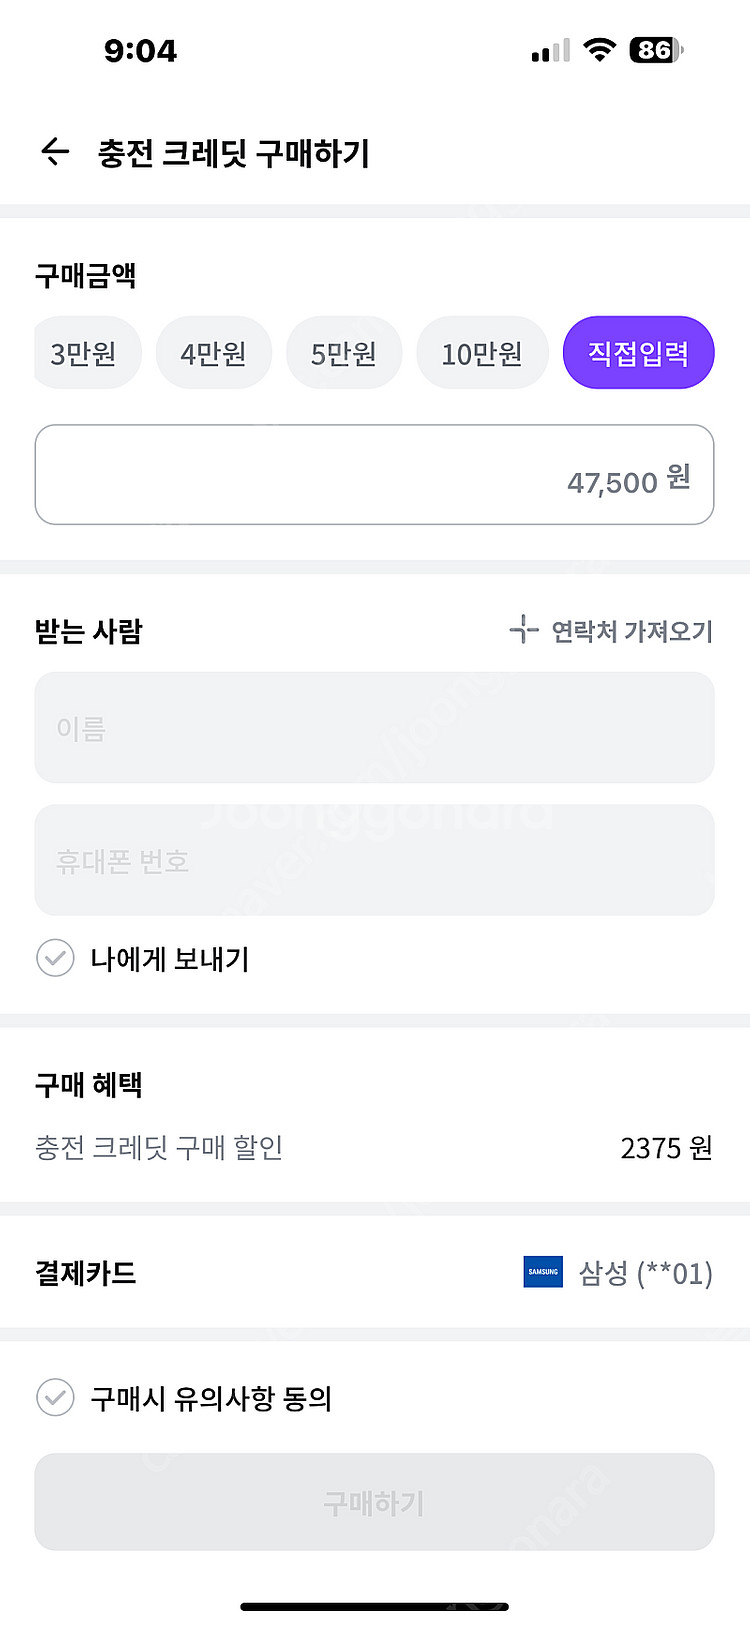Tap the battery indicator icon
Image resolution: width=750 pixels, height=1626 pixels.
click(x=656, y=50)
